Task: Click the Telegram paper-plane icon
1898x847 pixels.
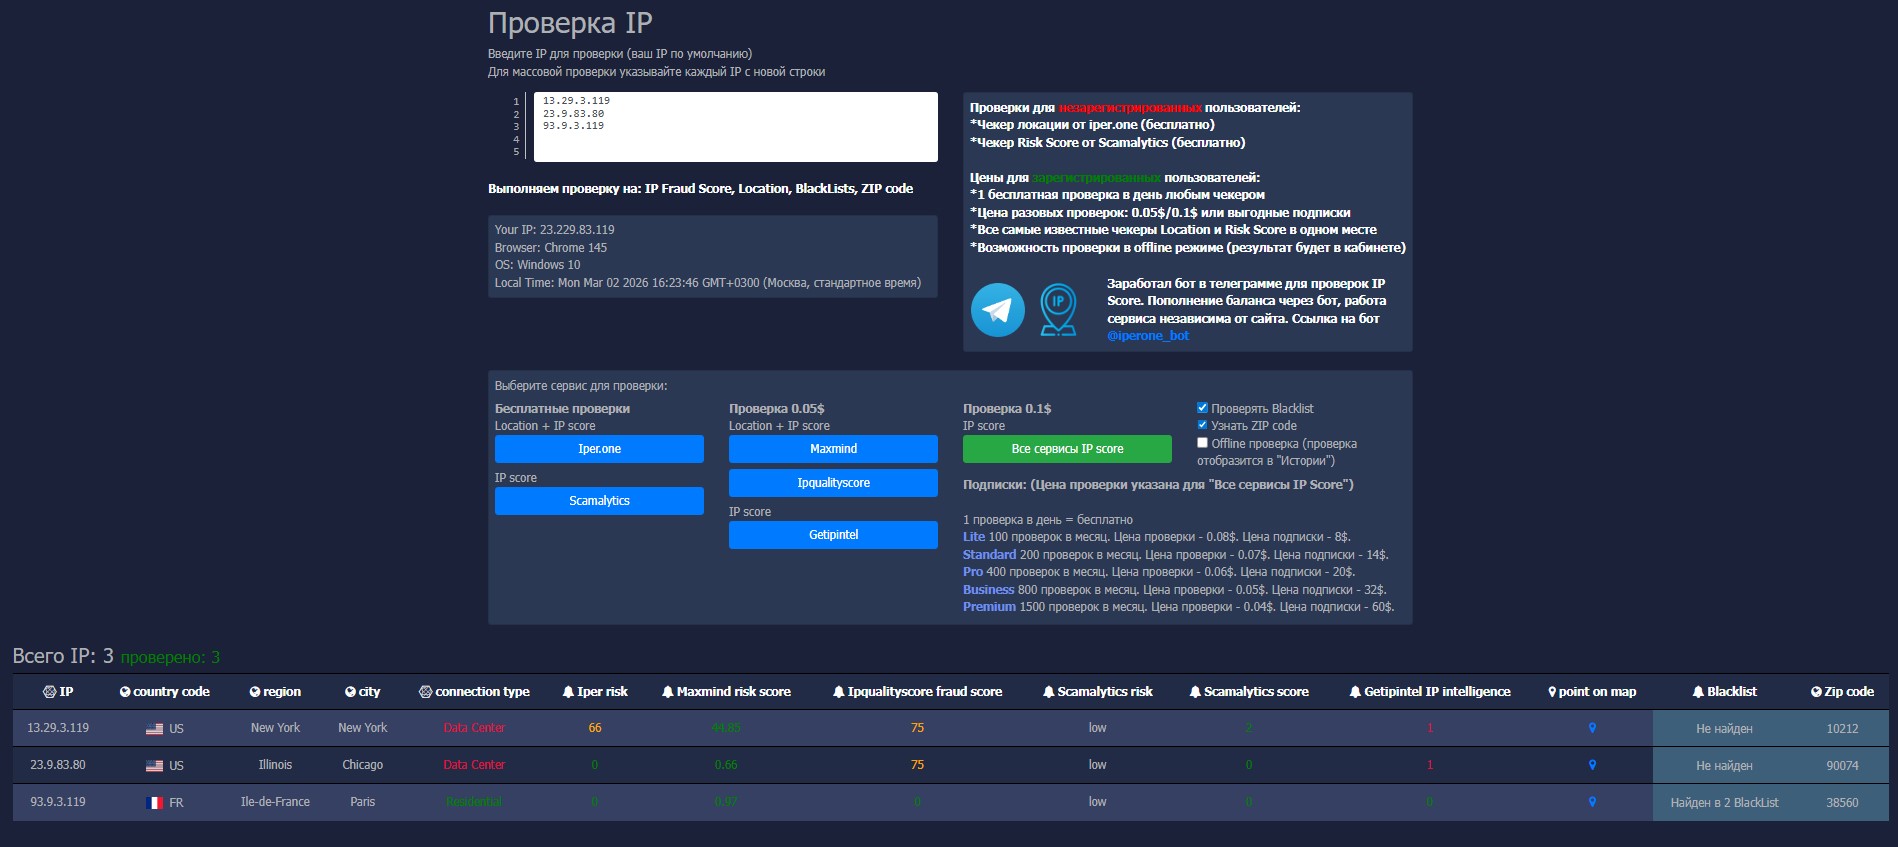Action: (x=997, y=310)
